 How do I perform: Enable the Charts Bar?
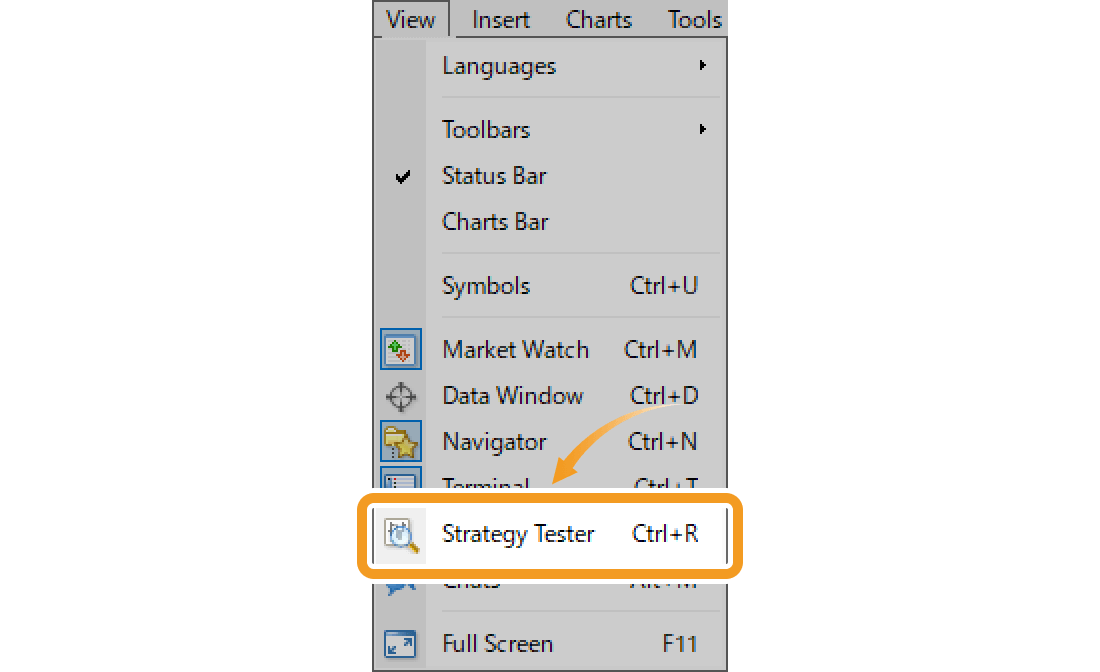(x=495, y=221)
